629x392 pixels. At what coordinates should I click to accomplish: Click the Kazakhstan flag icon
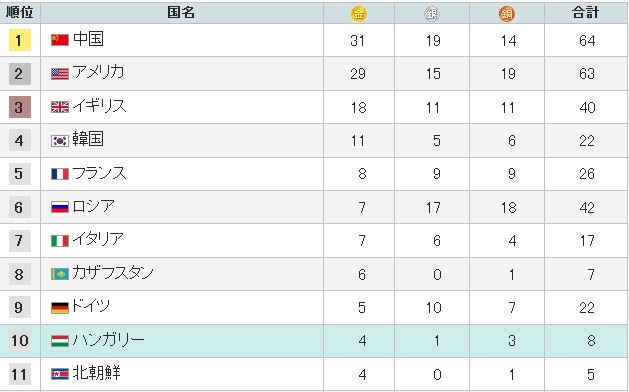click(x=60, y=274)
